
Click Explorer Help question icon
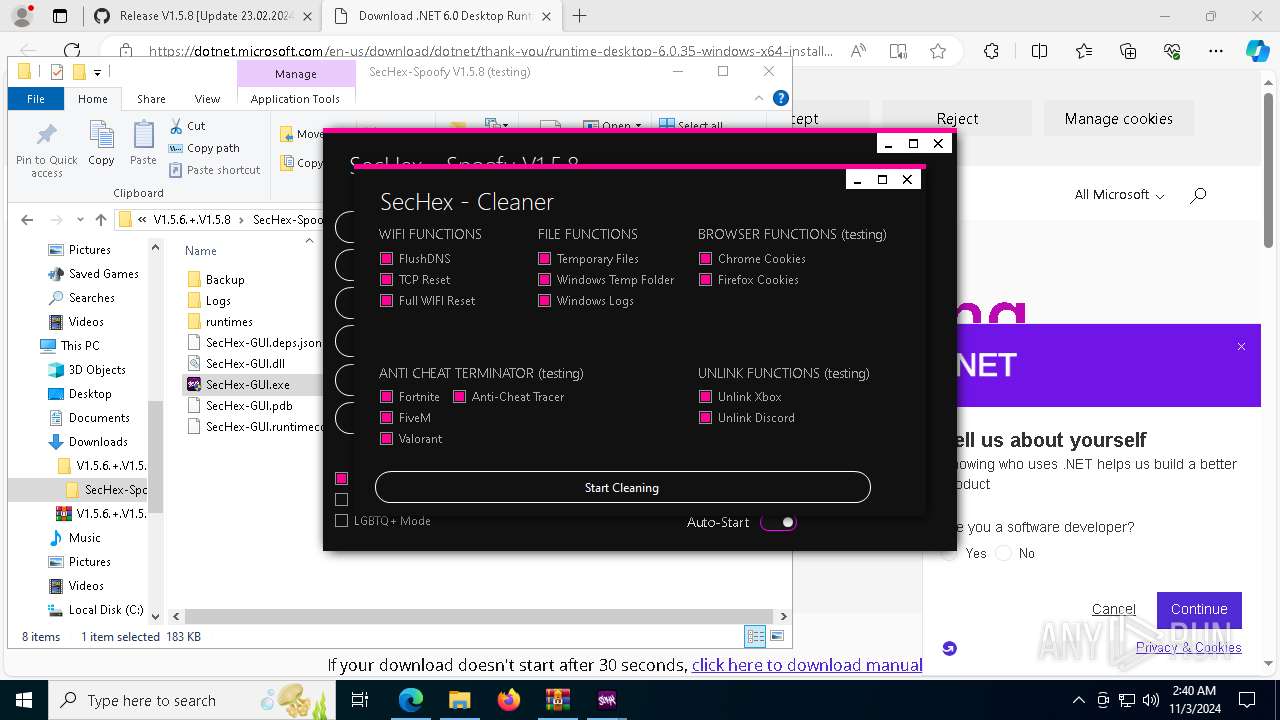tap(781, 98)
